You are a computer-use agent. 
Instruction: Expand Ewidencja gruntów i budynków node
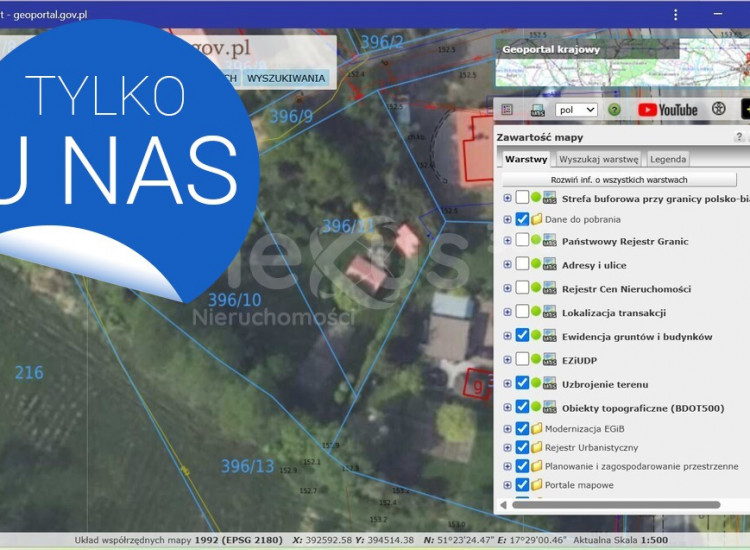[507, 336]
